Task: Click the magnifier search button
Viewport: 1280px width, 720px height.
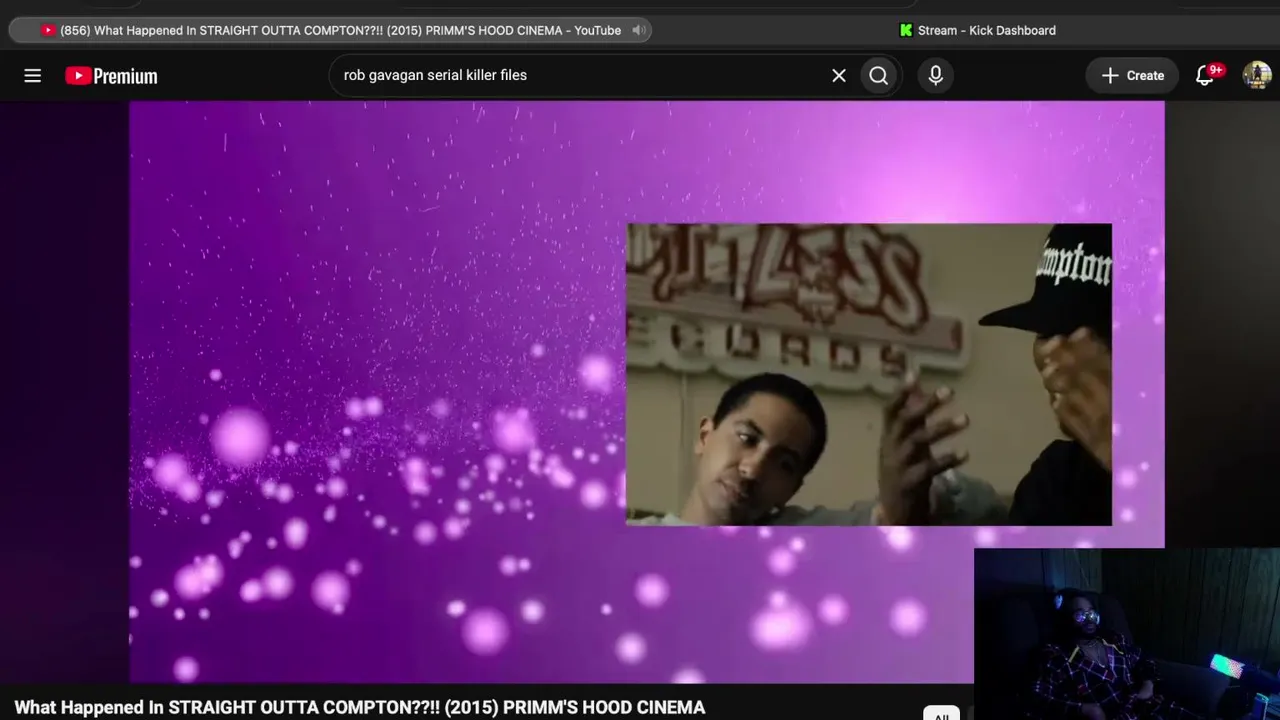Action: pyautogui.click(x=878, y=76)
